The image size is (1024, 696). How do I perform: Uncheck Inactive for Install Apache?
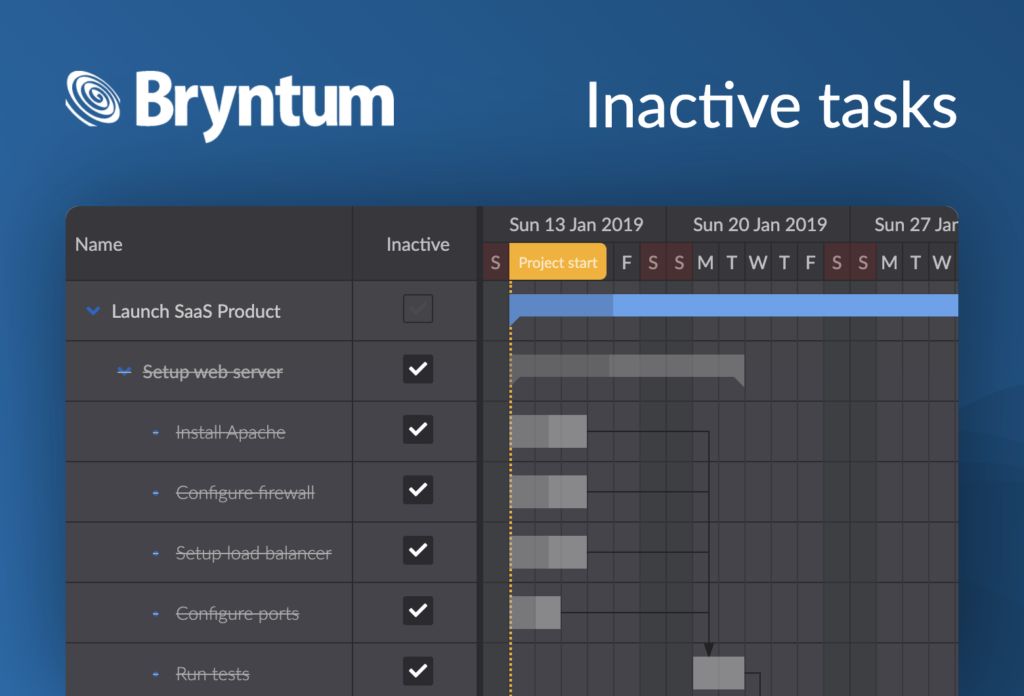click(x=416, y=430)
